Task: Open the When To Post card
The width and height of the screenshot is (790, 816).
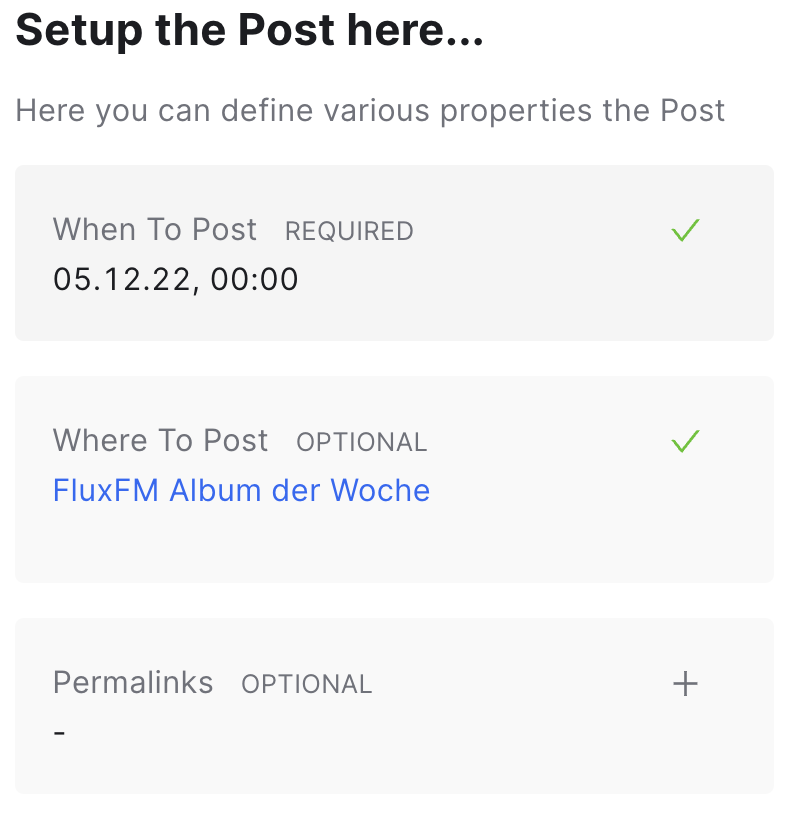Action: [x=394, y=253]
